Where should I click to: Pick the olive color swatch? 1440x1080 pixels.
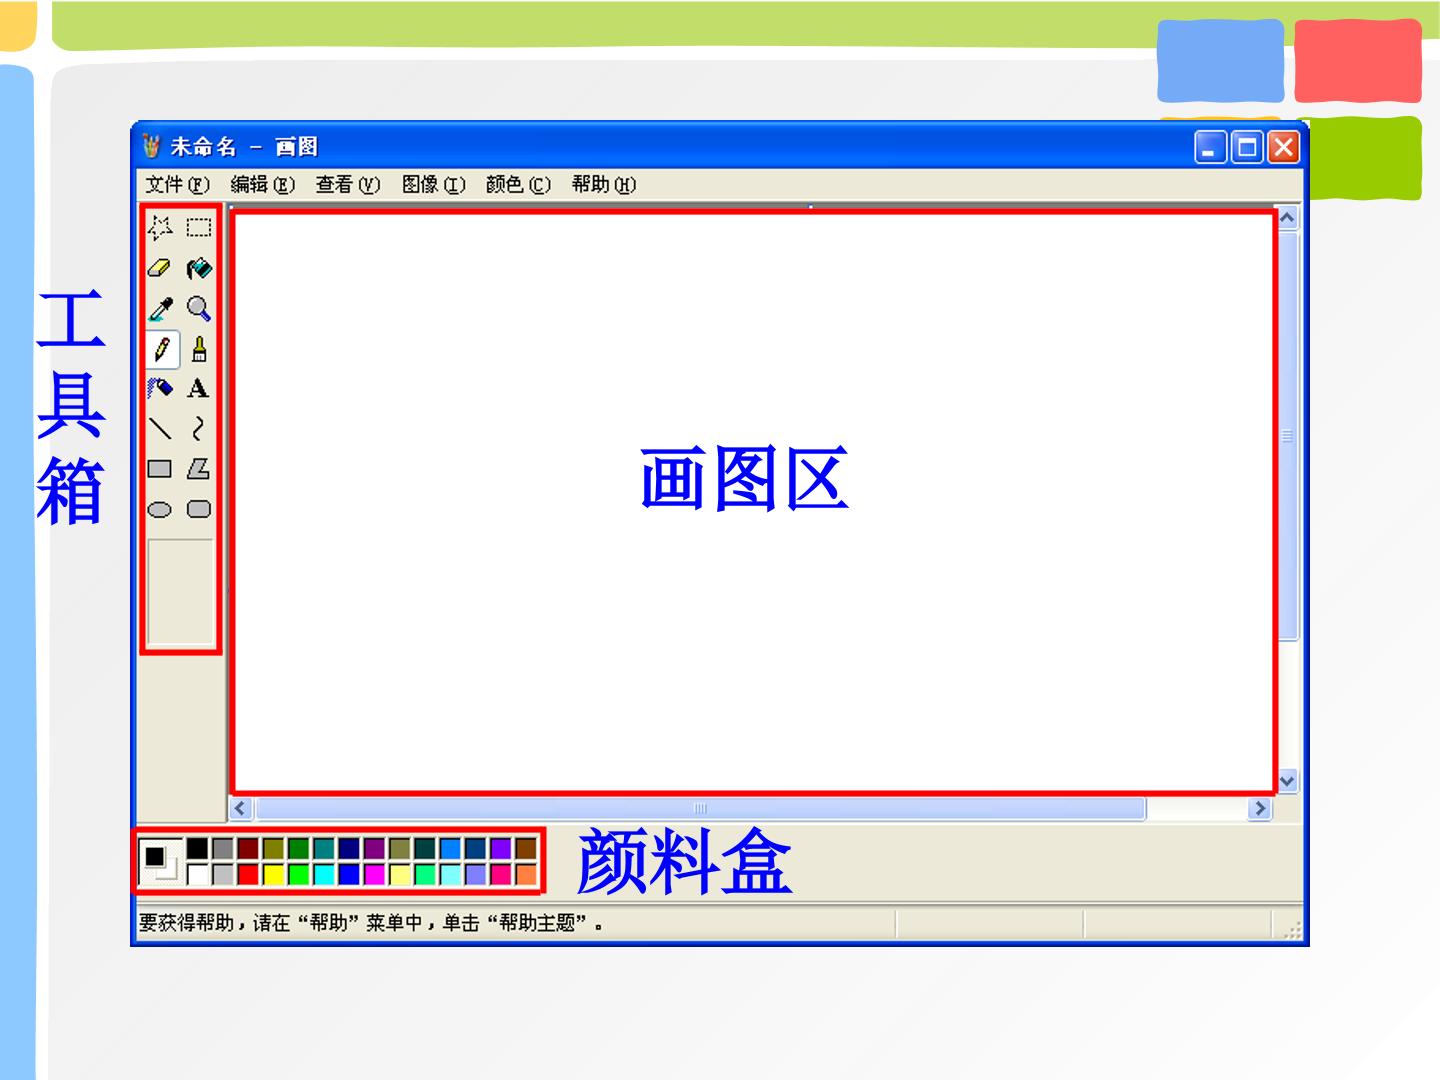click(x=273, y=849)
